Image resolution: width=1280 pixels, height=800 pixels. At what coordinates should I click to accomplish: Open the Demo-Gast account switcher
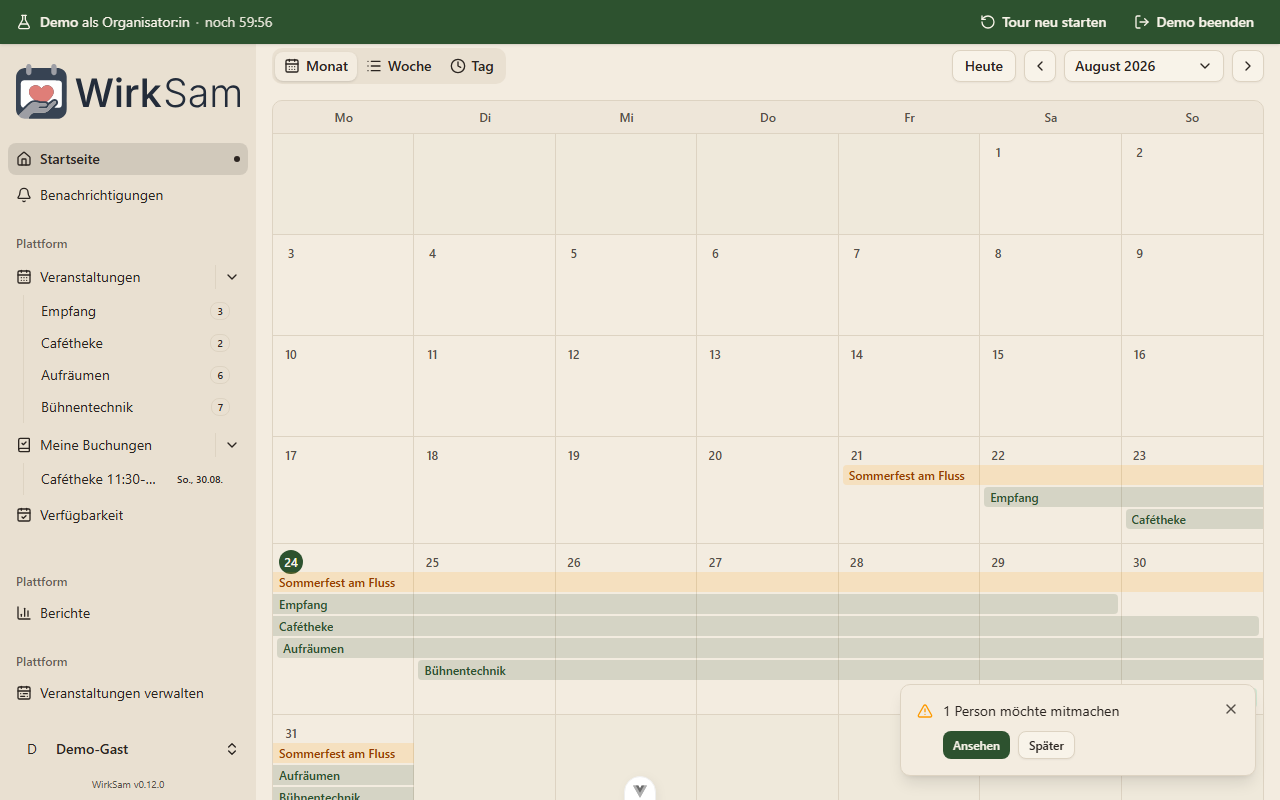(128, 749)
